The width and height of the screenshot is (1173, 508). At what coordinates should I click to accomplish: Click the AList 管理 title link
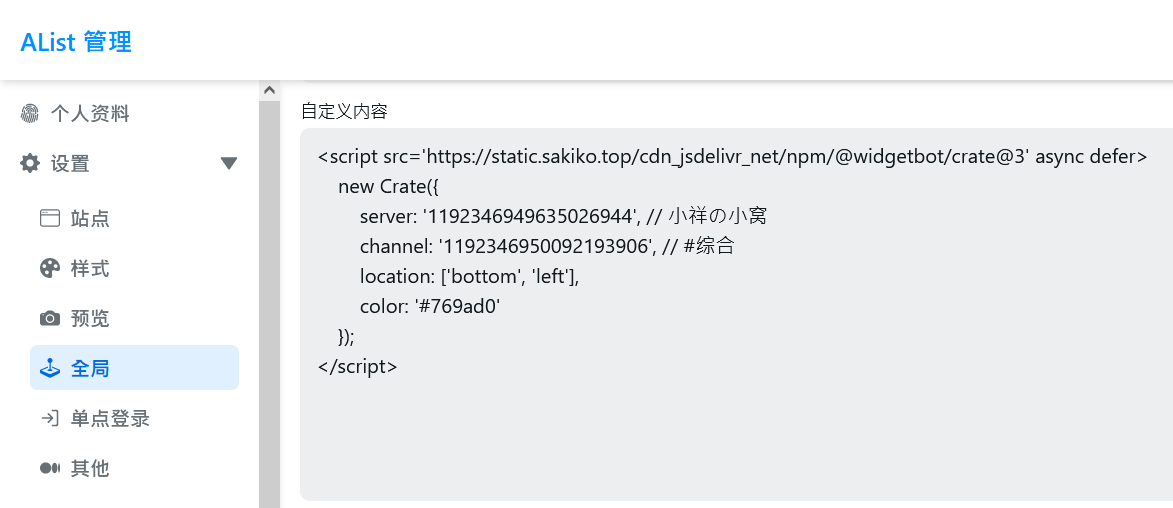(x=76, y=42)
